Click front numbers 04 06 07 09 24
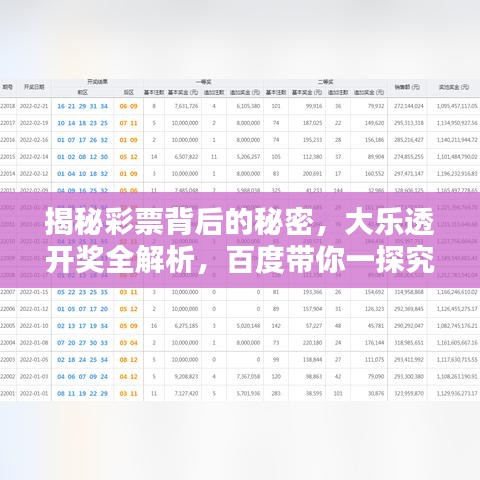The width and height of the screenshot is (480, 480). [x=82, y=377]
